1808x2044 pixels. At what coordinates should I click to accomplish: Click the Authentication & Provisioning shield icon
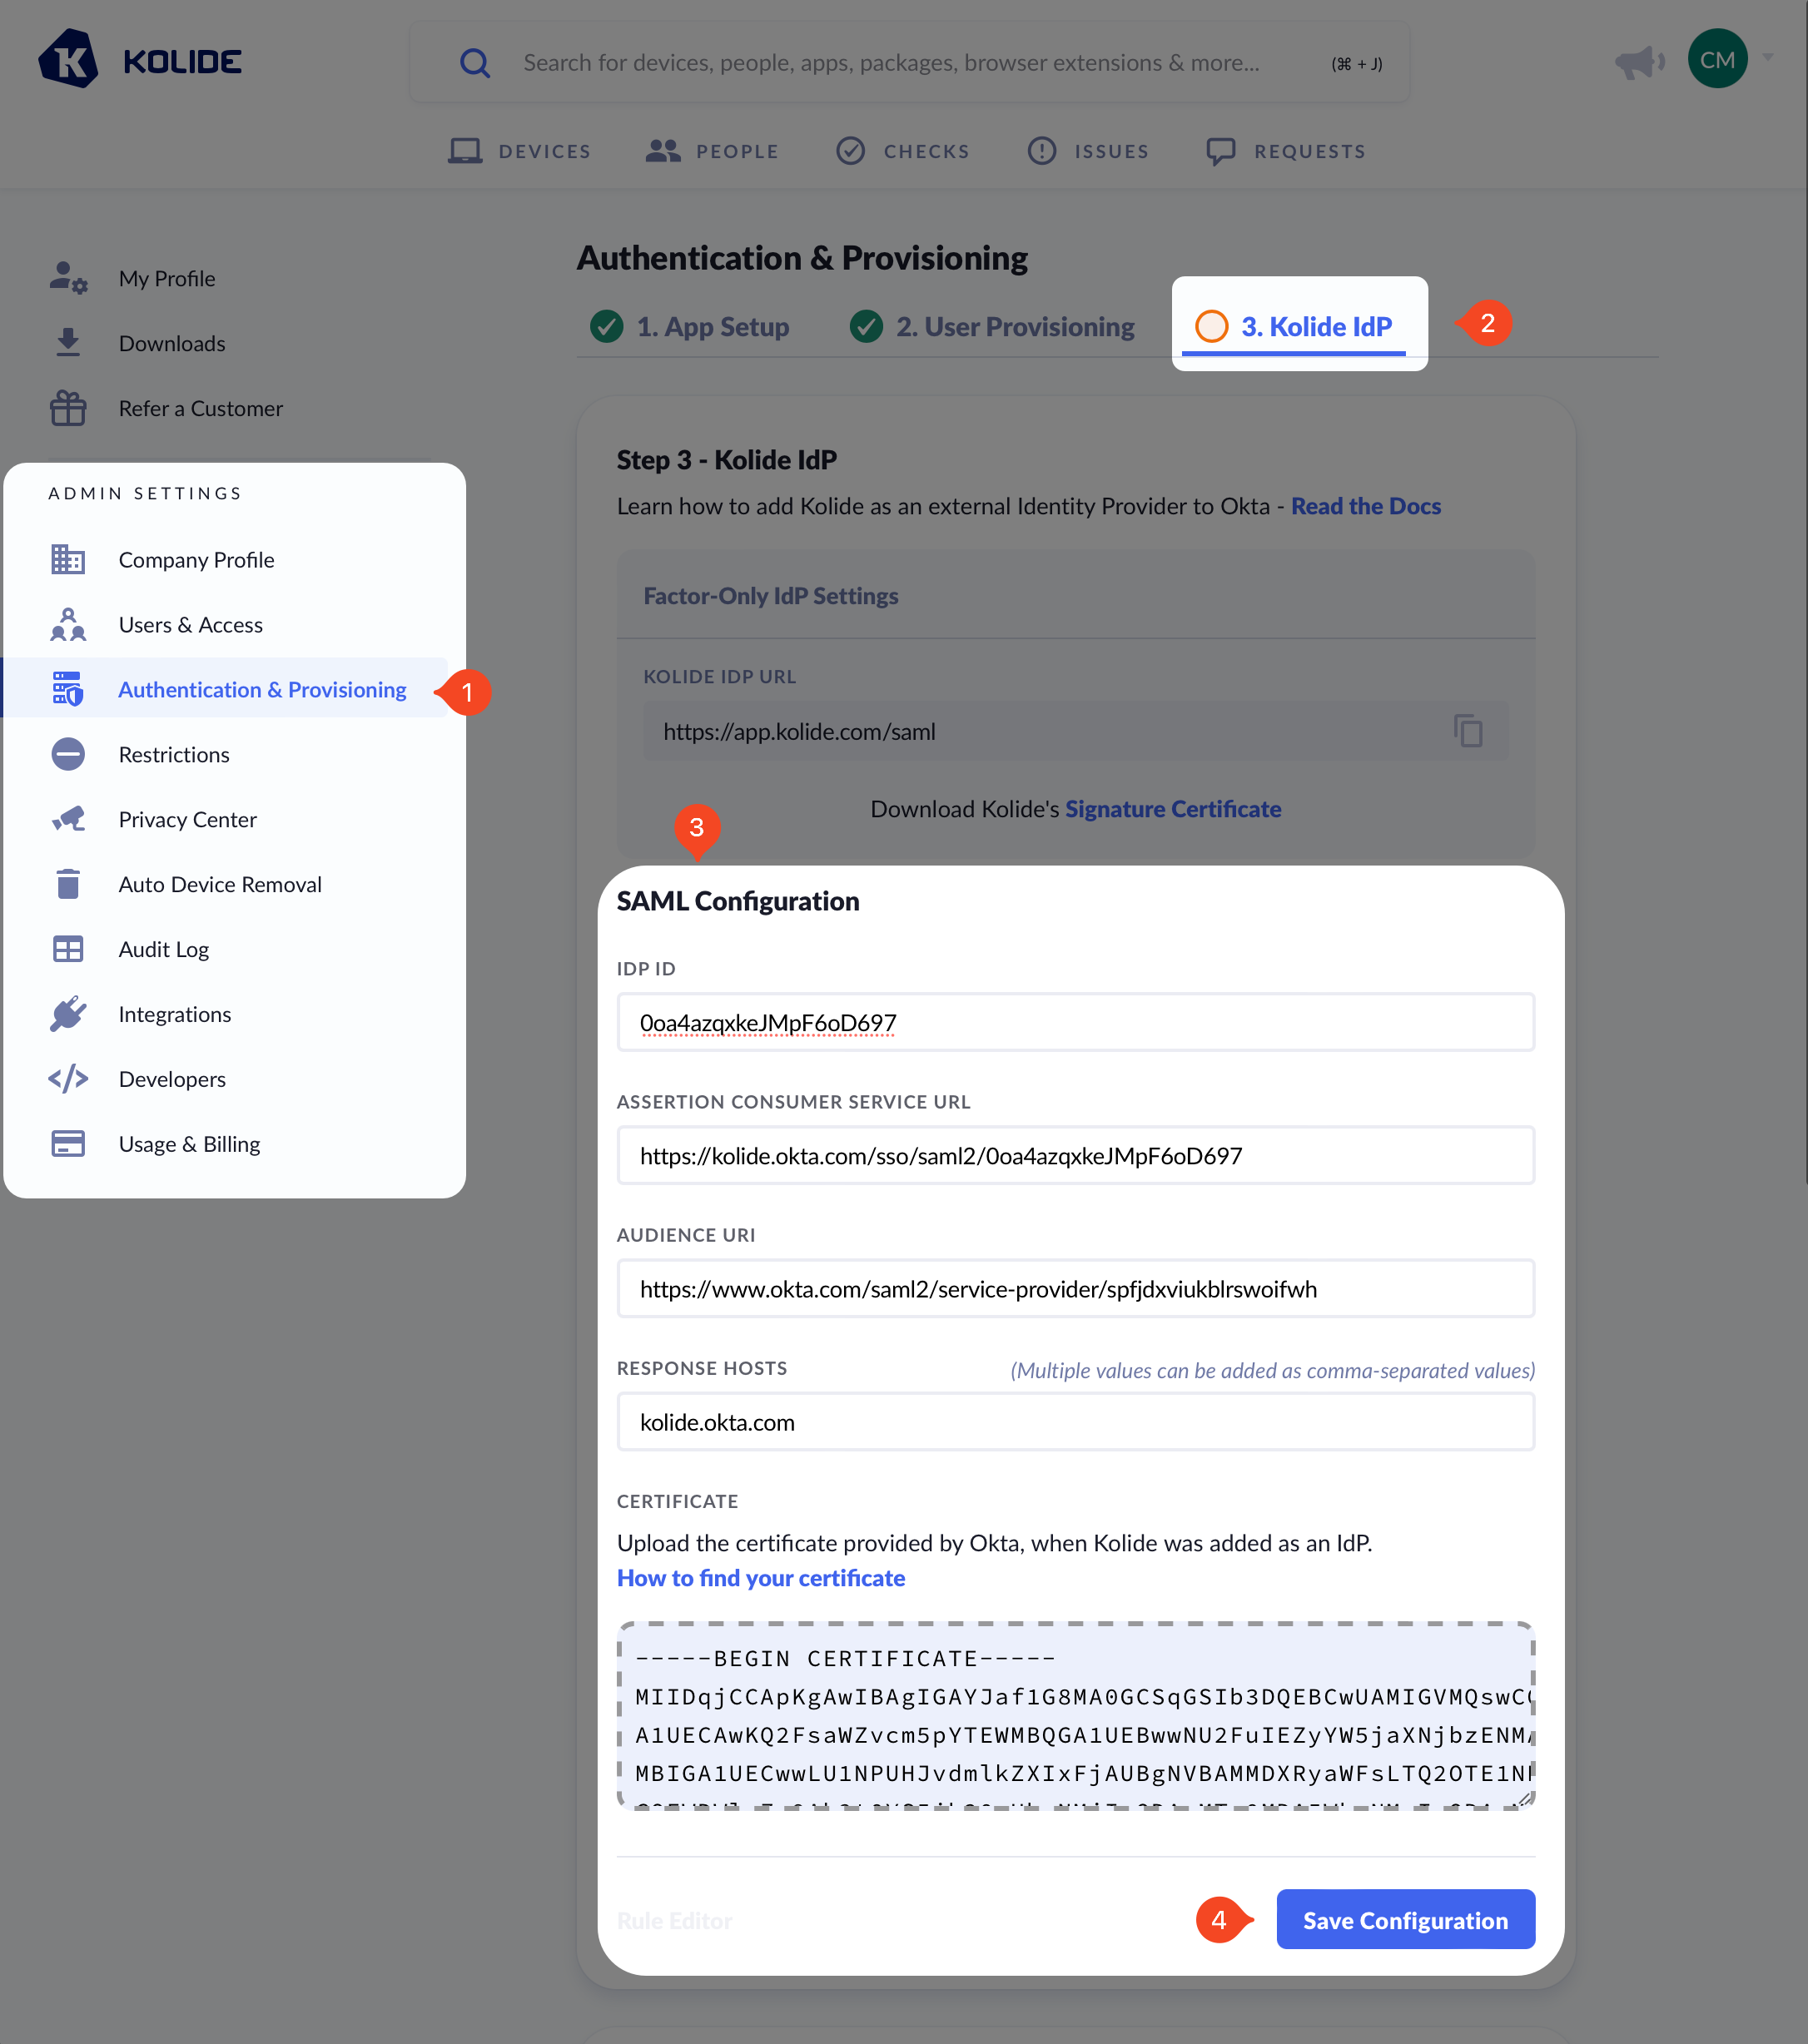68,689
